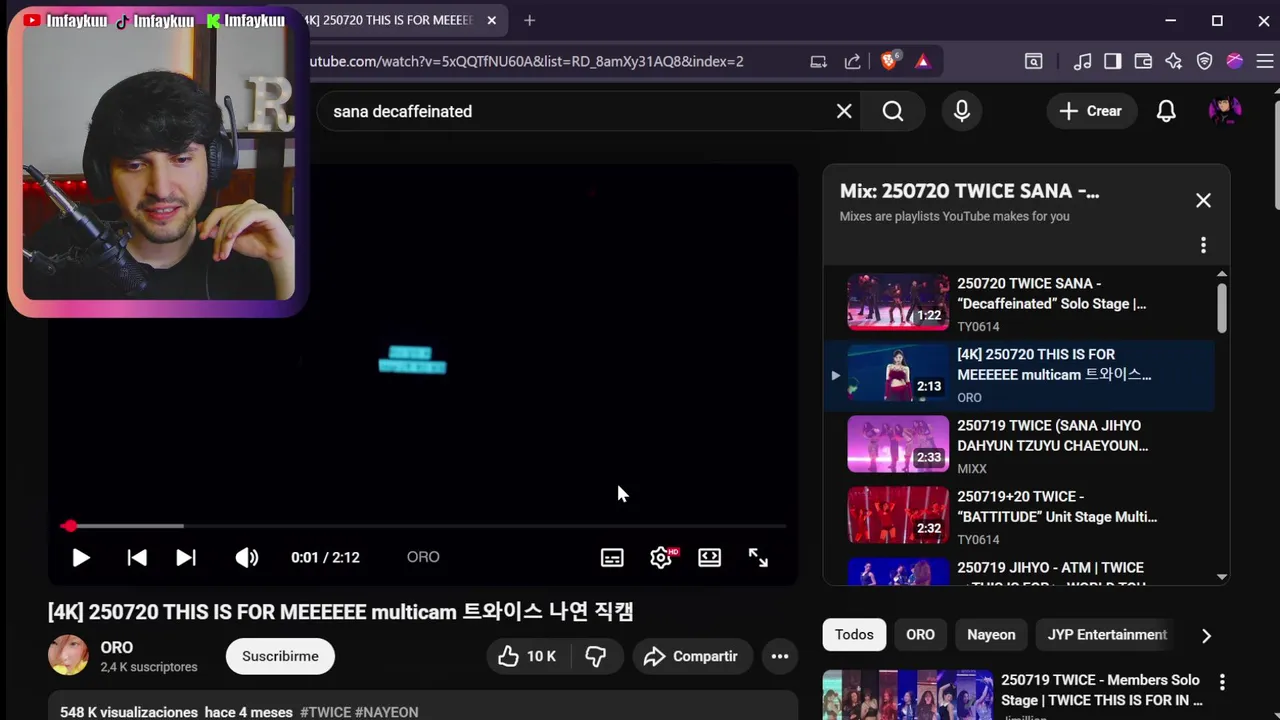Subscribe with the Suscribirme button

point(280,656)
